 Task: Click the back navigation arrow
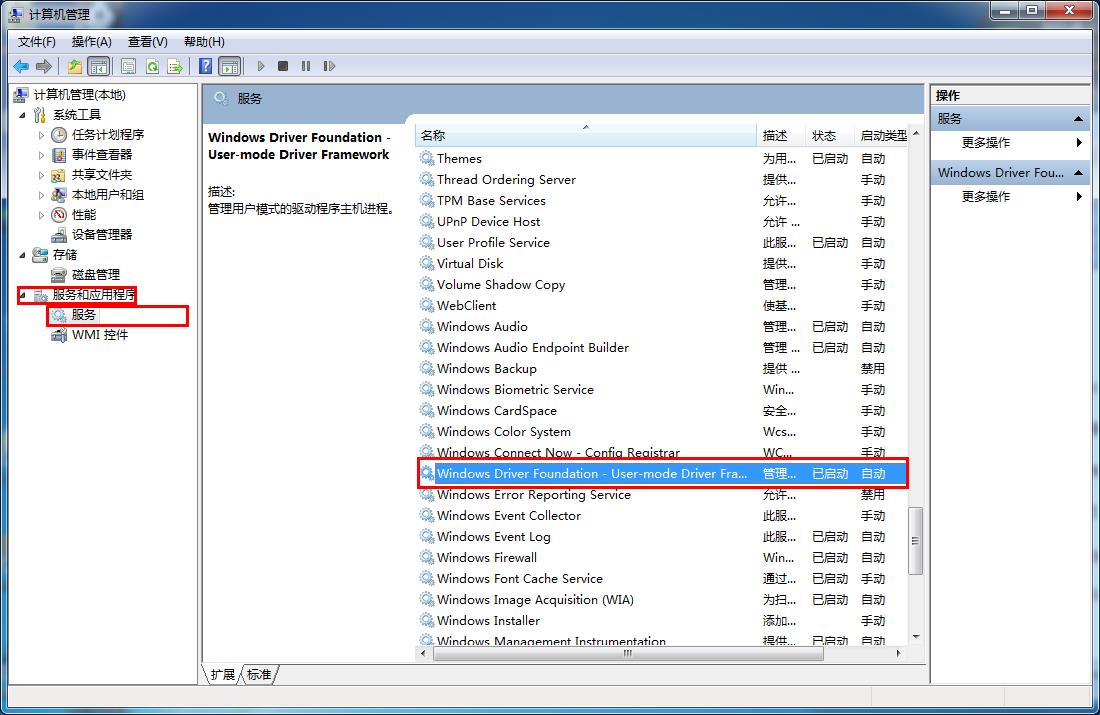pos(22,66)
